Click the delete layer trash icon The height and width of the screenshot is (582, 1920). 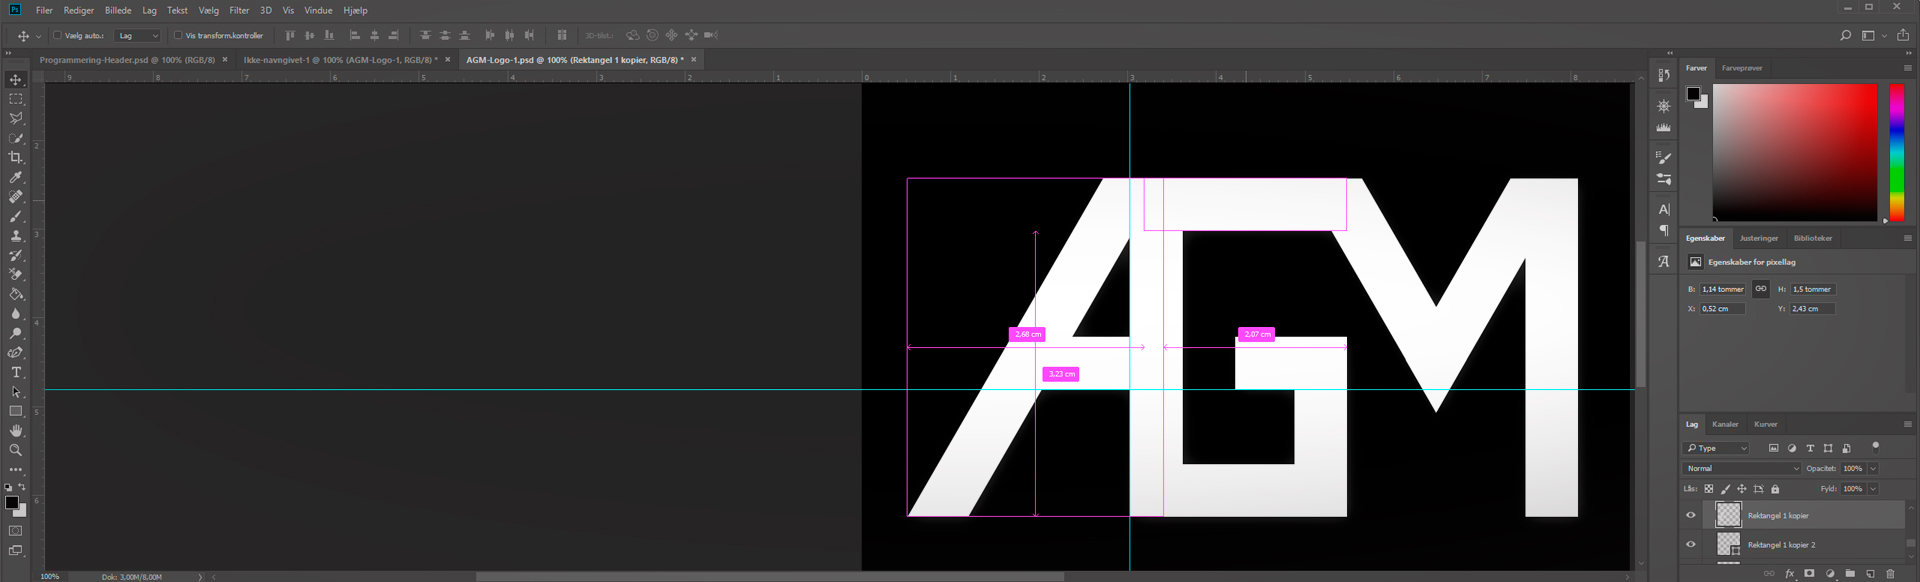[x=1890, y=574]
